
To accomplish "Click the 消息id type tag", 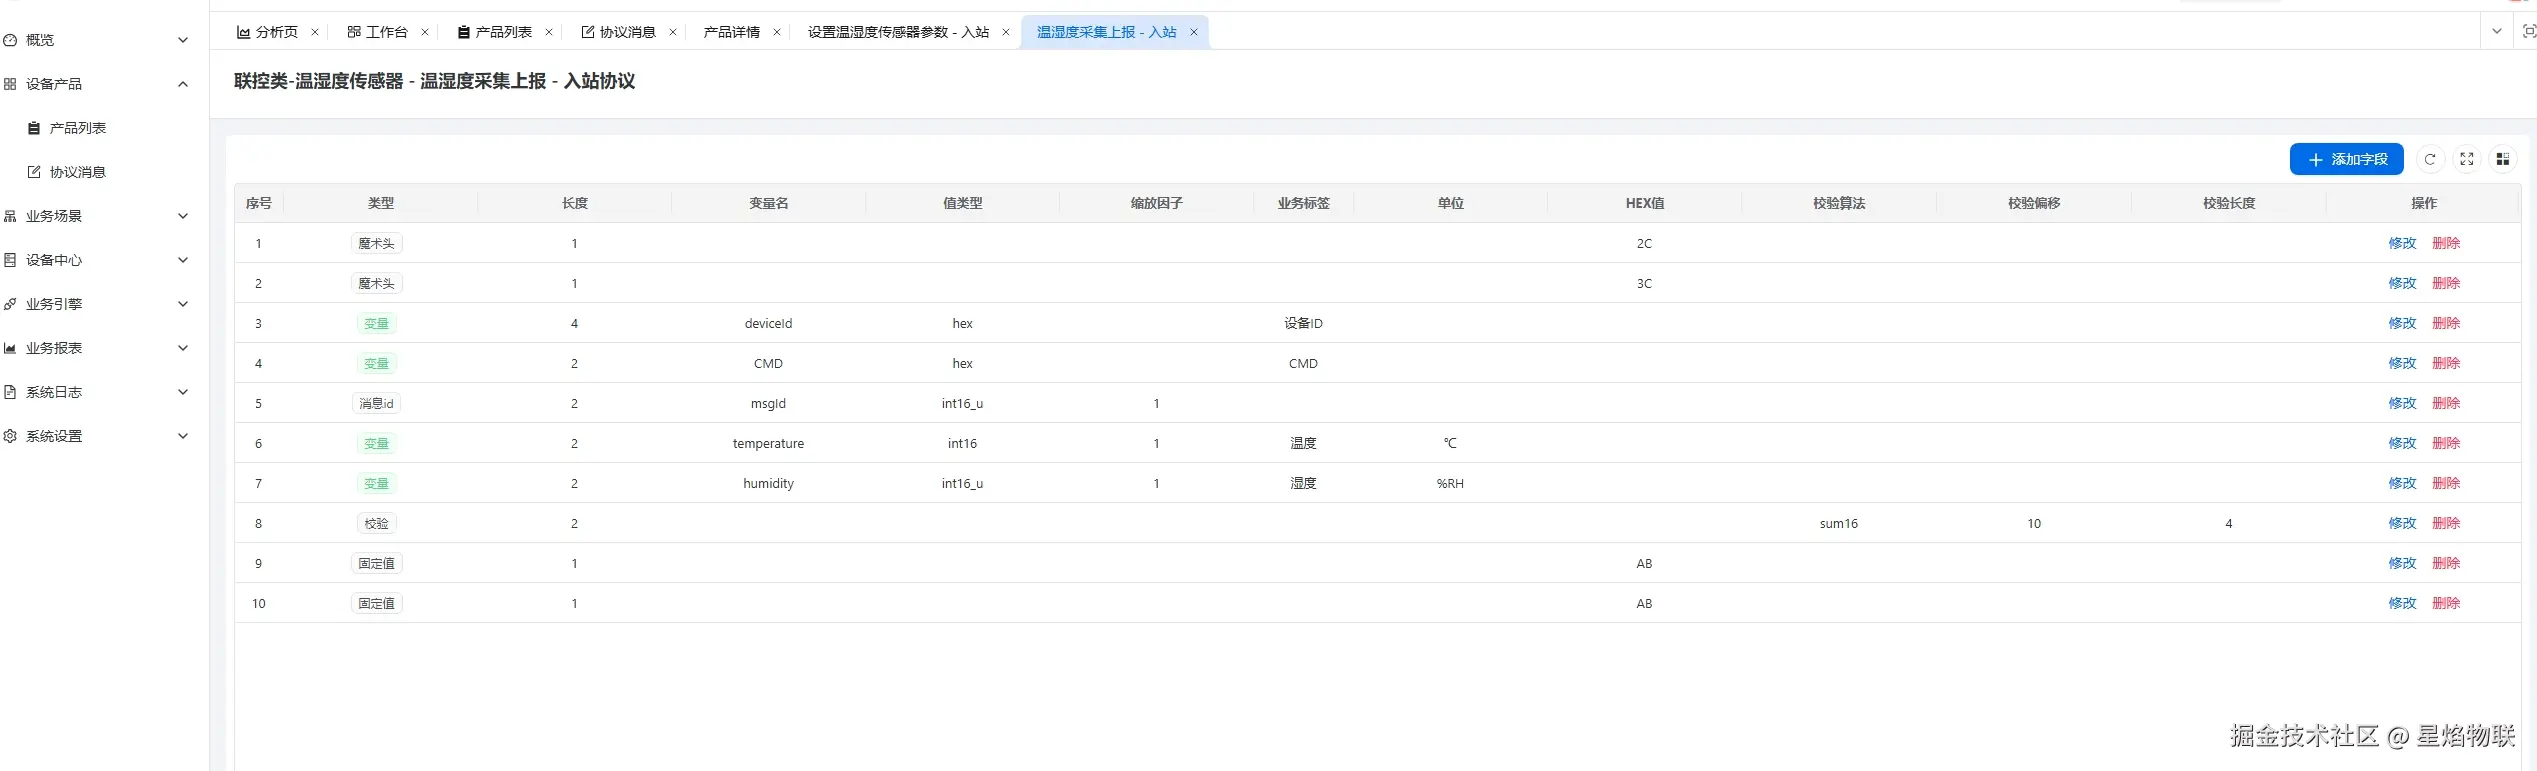I will tap(377, 403).
